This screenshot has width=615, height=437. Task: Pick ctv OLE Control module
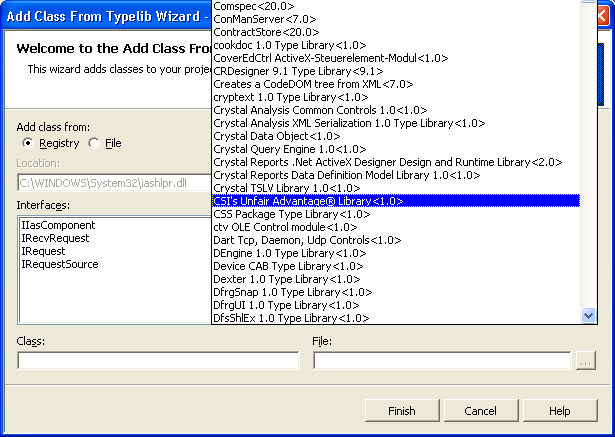pos(396,227)
